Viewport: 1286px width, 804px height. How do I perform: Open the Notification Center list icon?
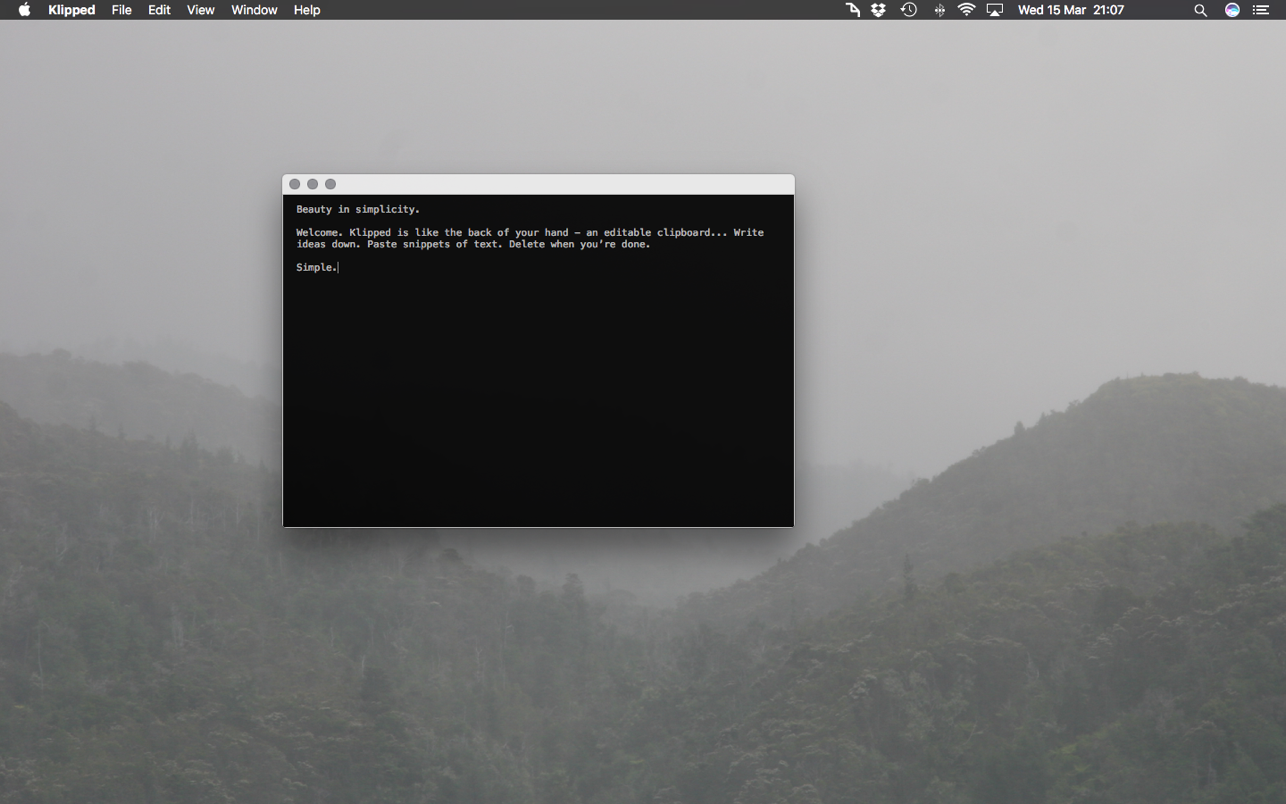pos(1261,10)
